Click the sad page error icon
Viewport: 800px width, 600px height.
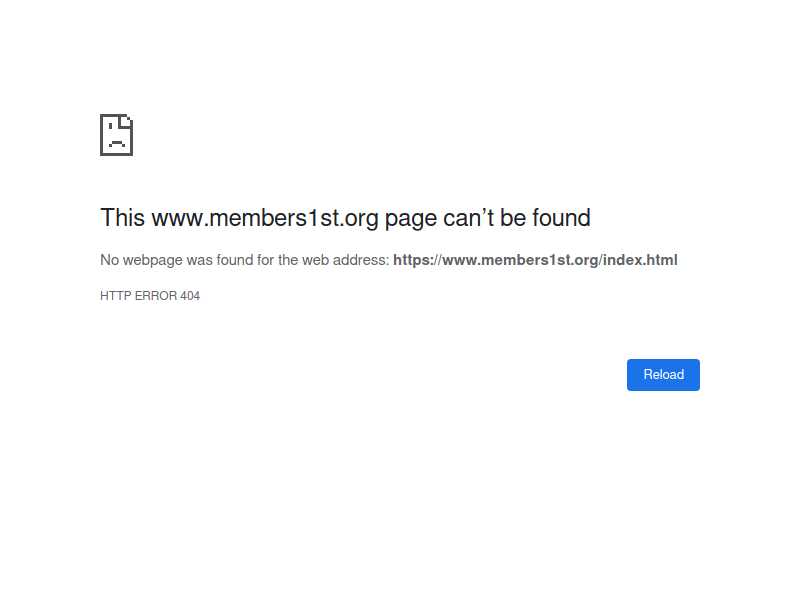[116, 135]
